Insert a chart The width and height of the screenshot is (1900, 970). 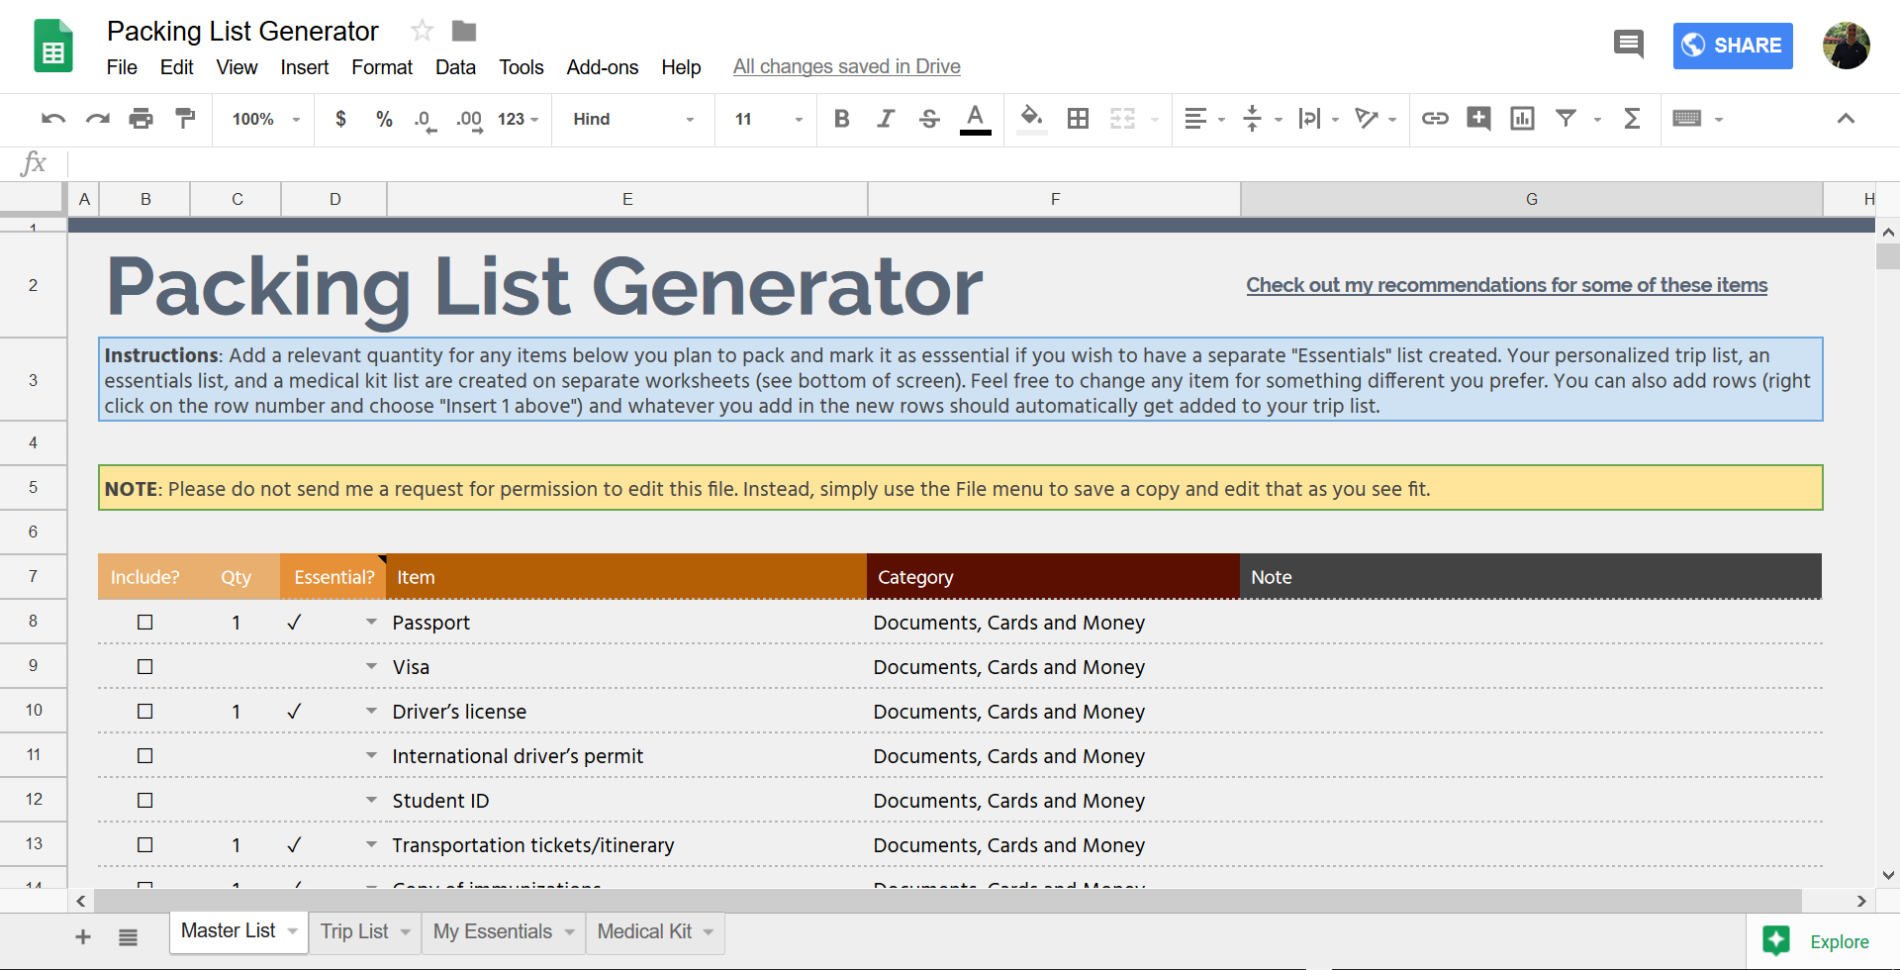point(1522,119)
